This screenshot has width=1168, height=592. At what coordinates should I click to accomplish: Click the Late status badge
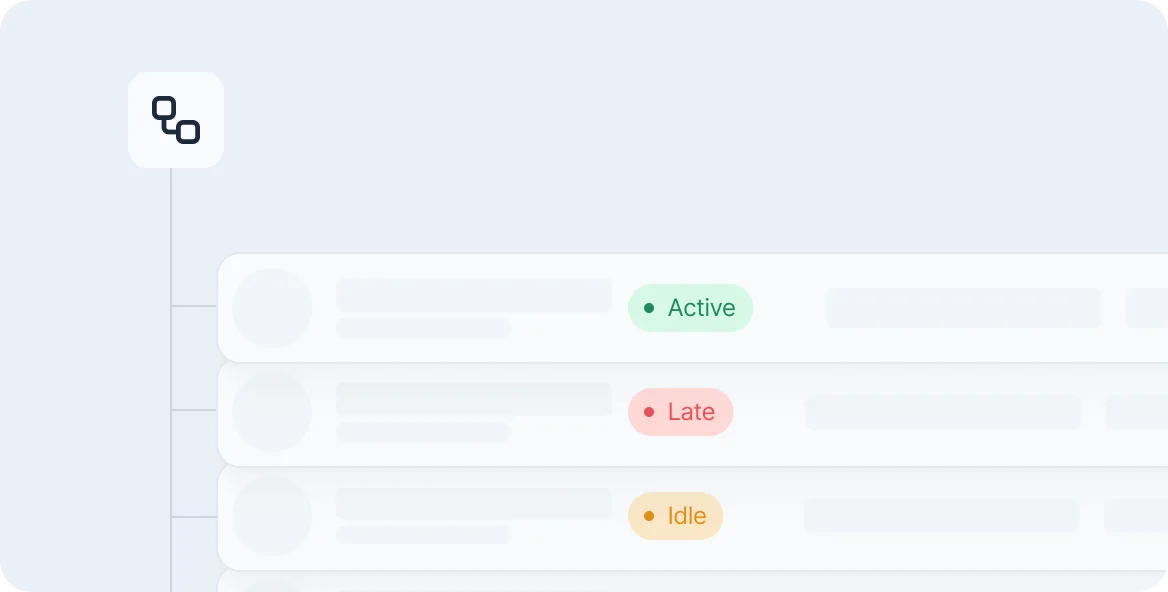[x=680, y=412]
